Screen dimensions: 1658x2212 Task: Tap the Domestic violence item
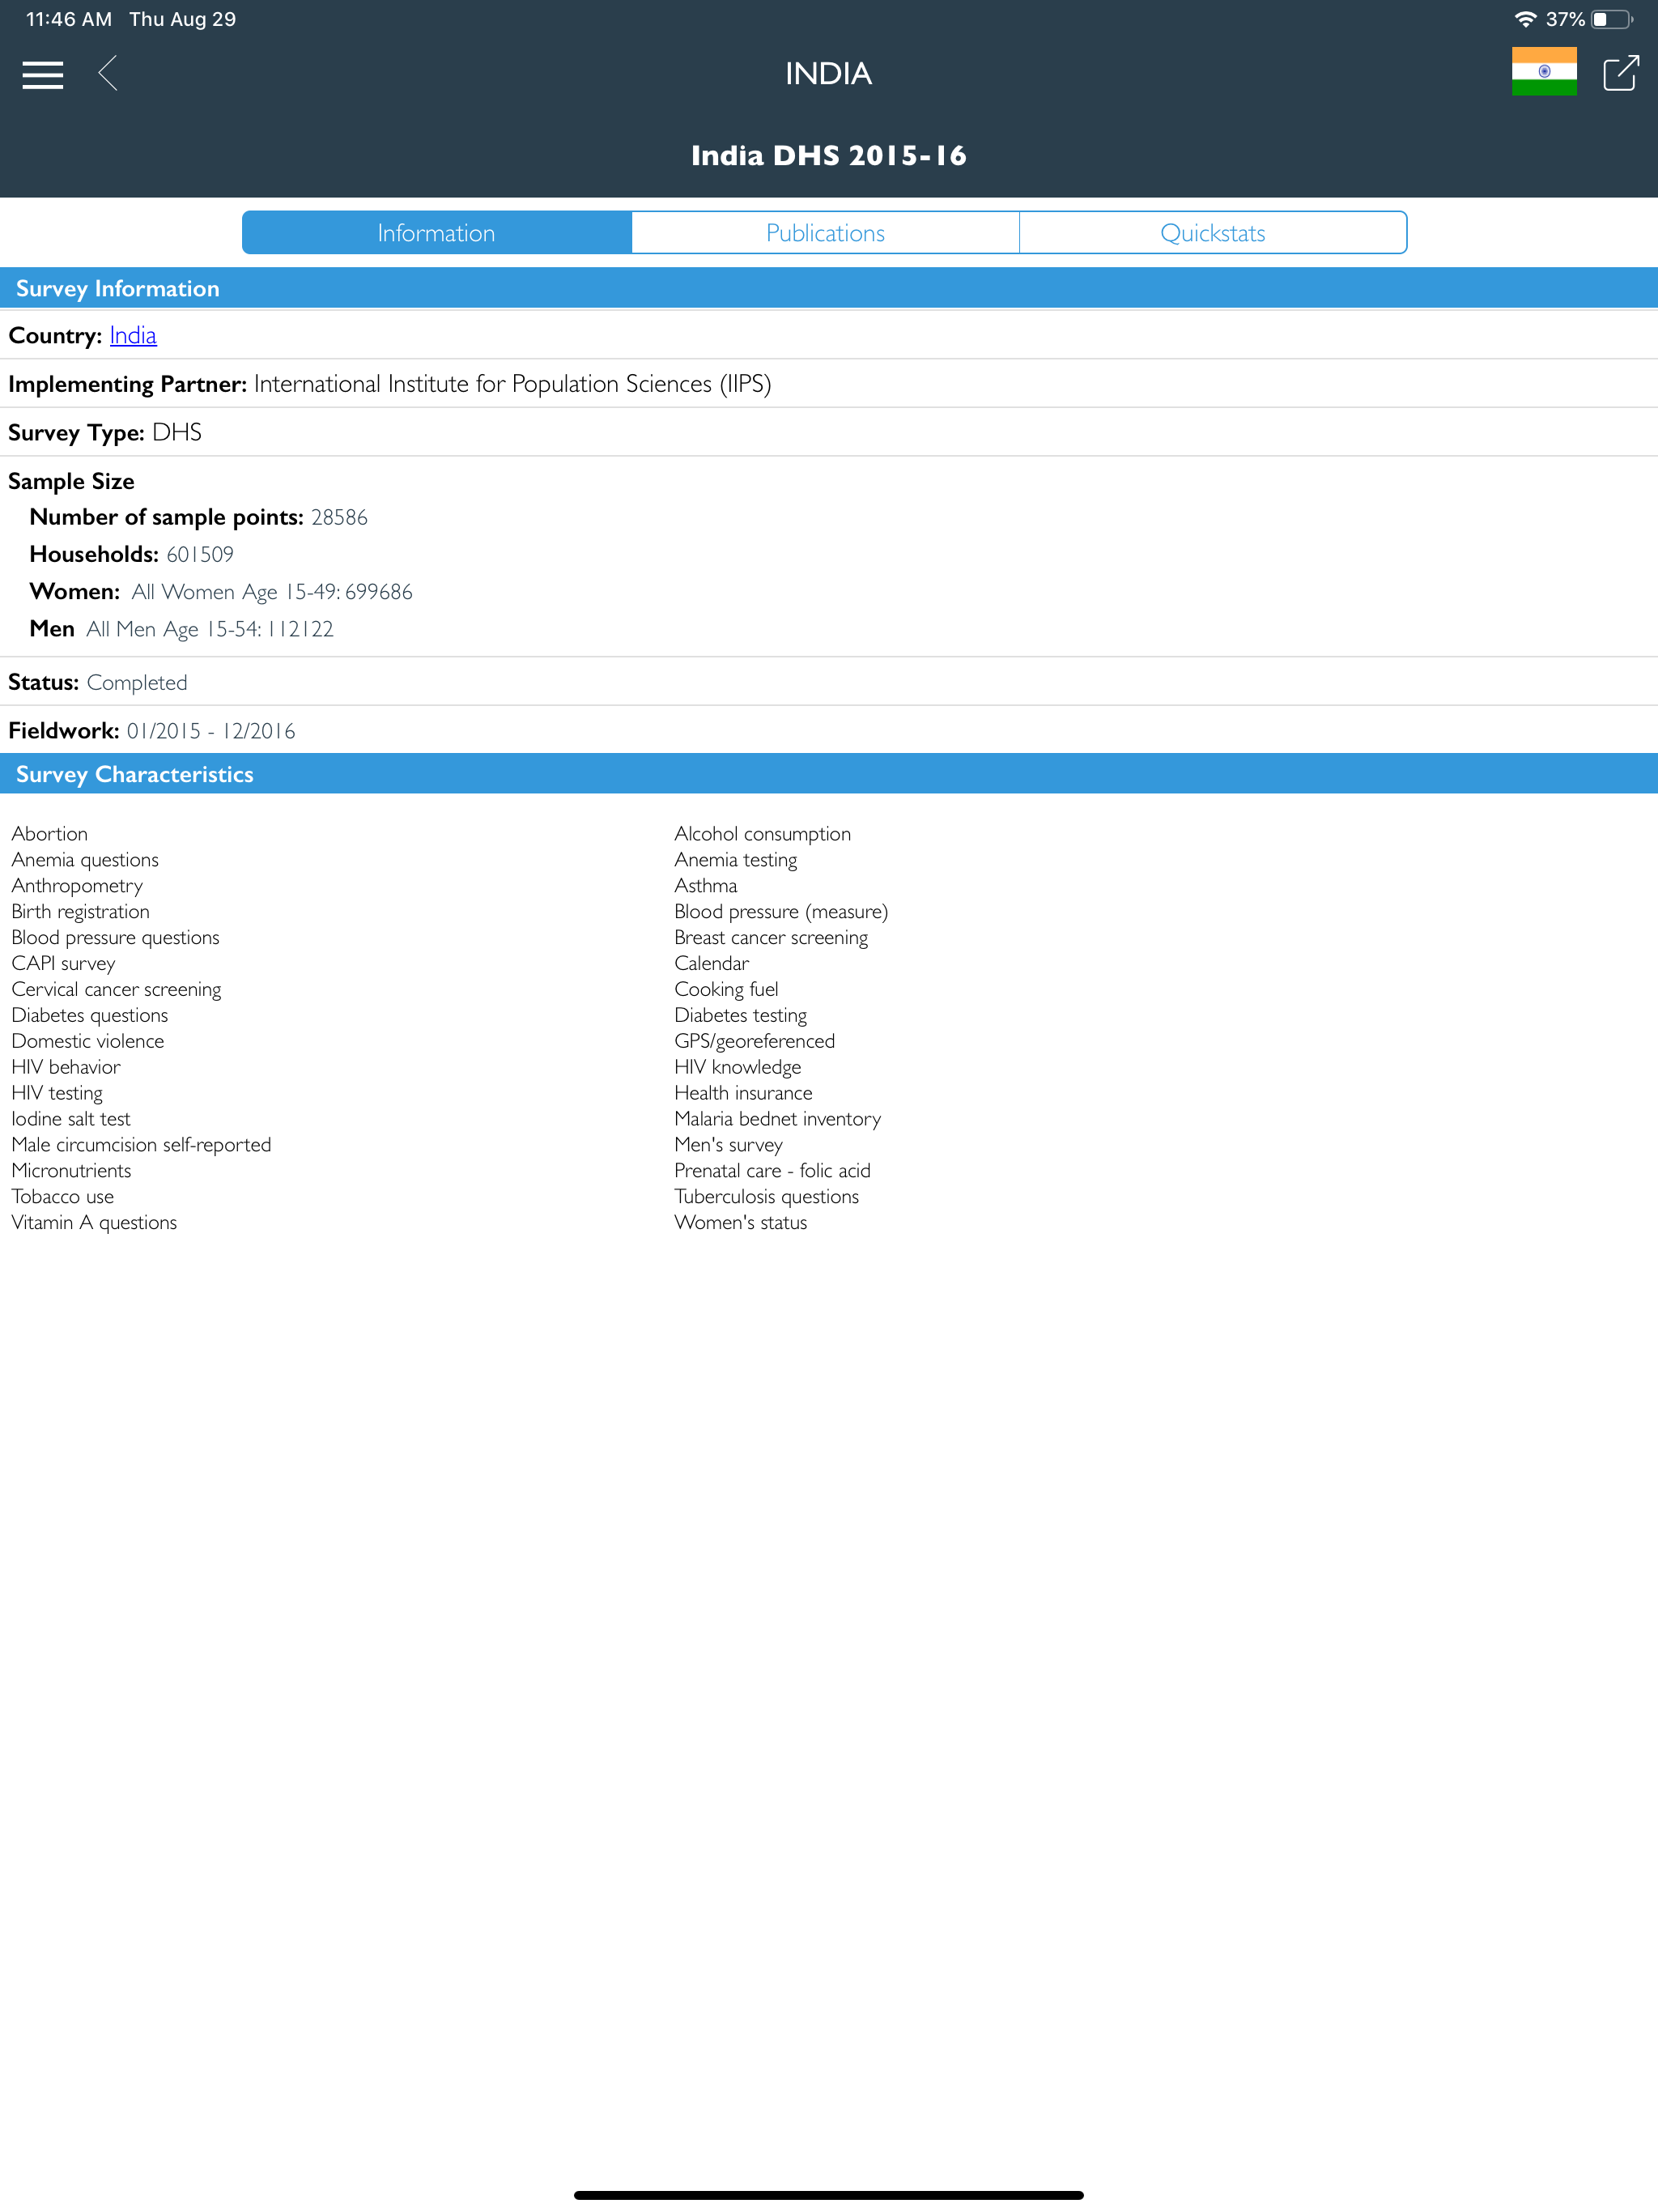point(88,1041)
